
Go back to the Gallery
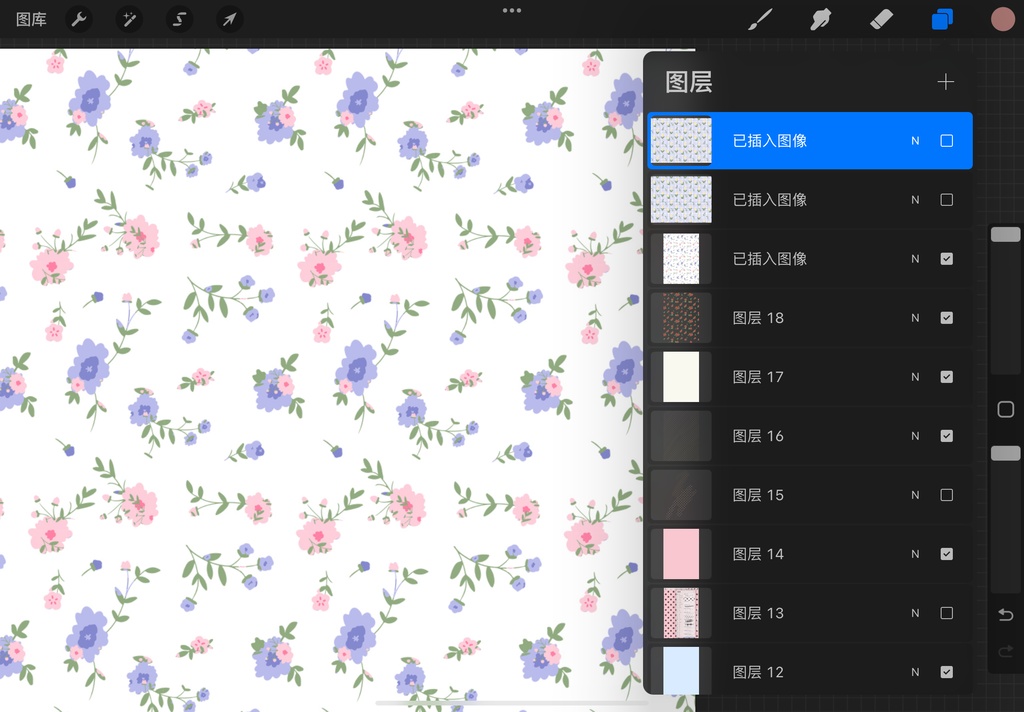coord(31,19)
